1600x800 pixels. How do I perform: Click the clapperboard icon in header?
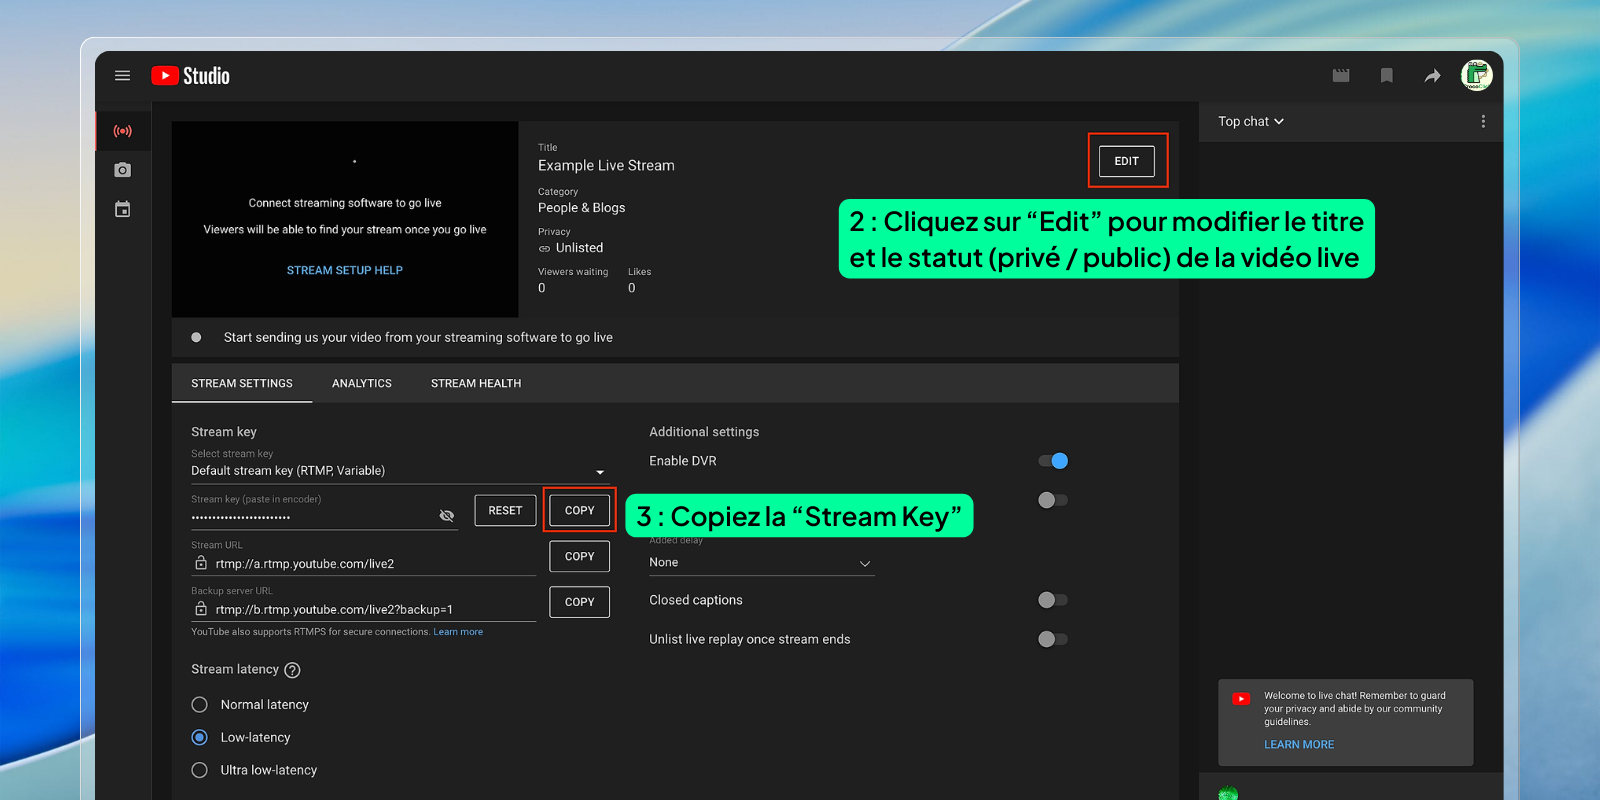point(1341,76)
